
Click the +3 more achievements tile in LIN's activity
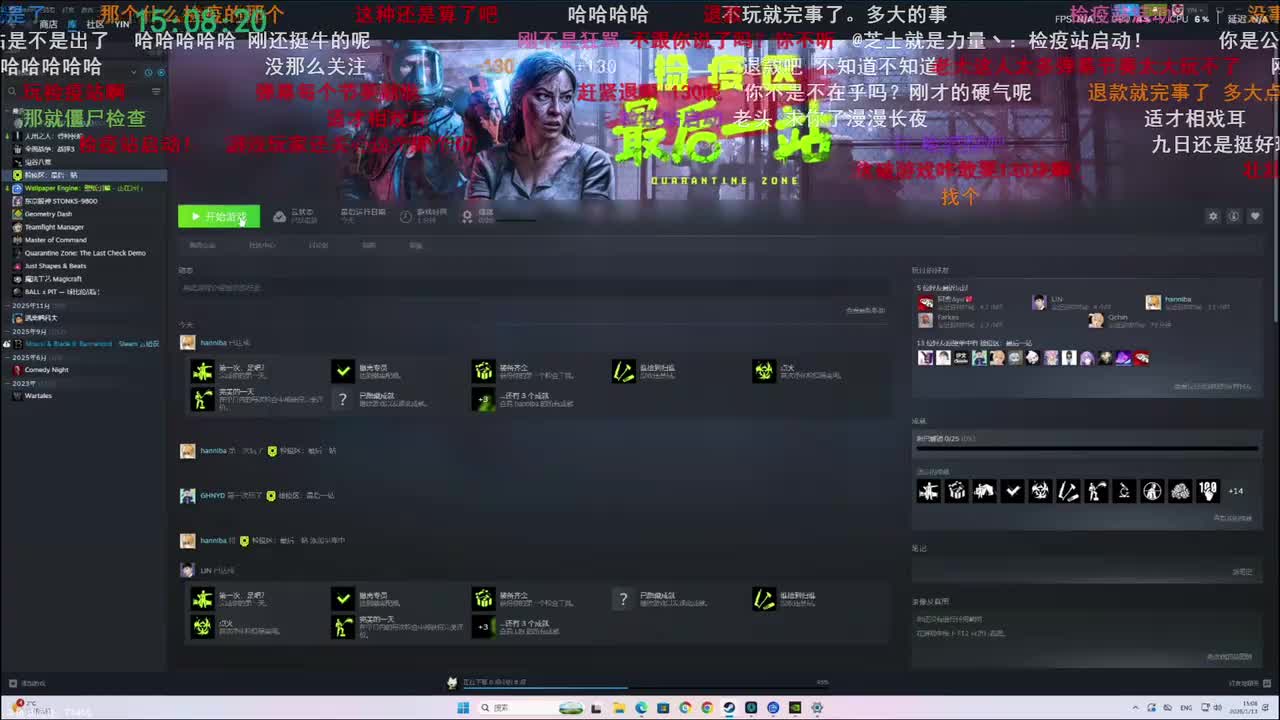point(484,627)
